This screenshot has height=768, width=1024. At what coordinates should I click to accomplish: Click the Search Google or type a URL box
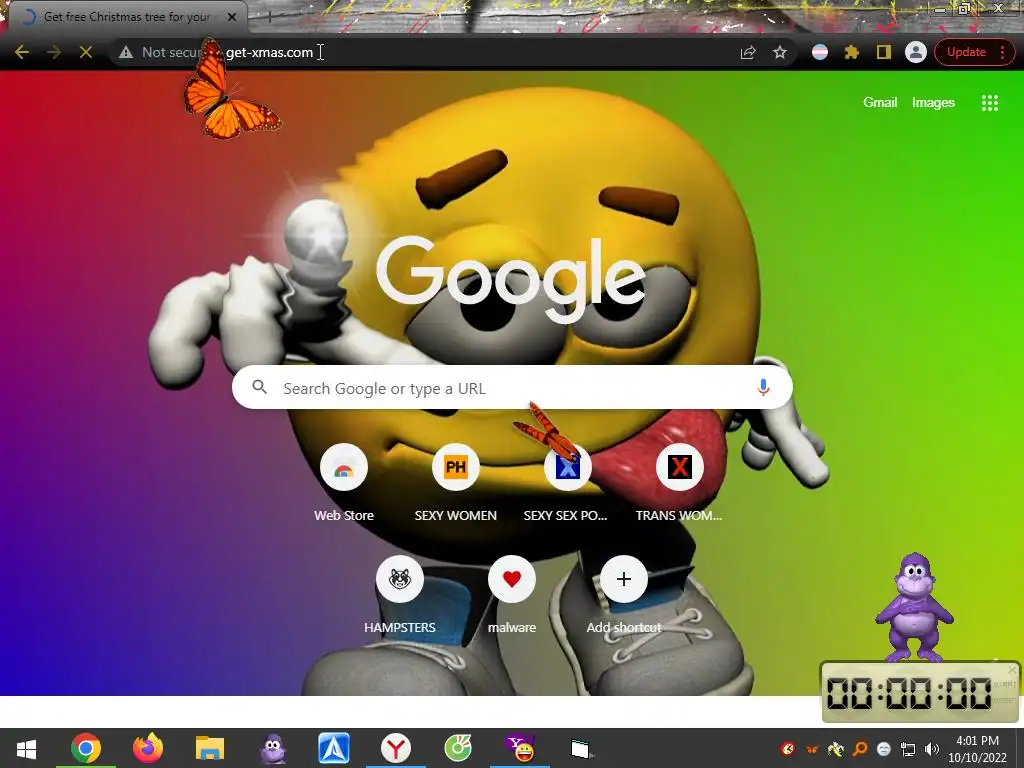point(512,387)
